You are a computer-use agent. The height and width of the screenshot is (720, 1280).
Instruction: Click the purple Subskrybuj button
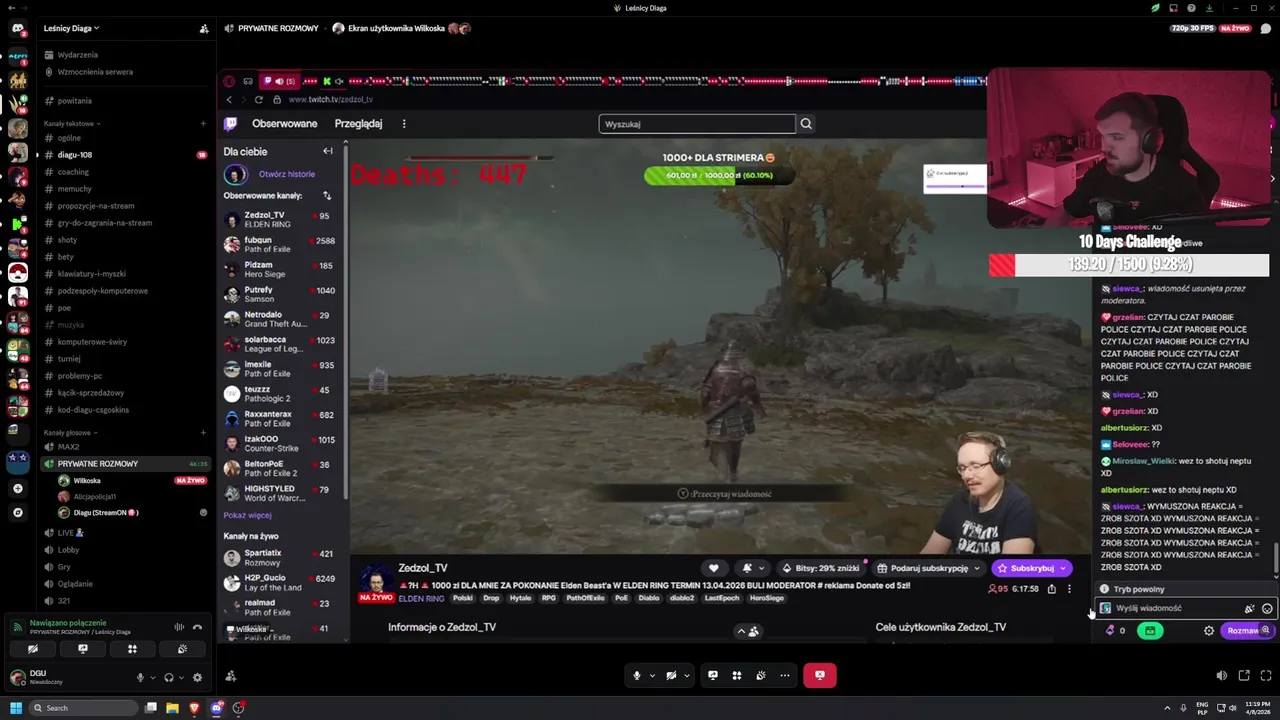[1031, 568]
